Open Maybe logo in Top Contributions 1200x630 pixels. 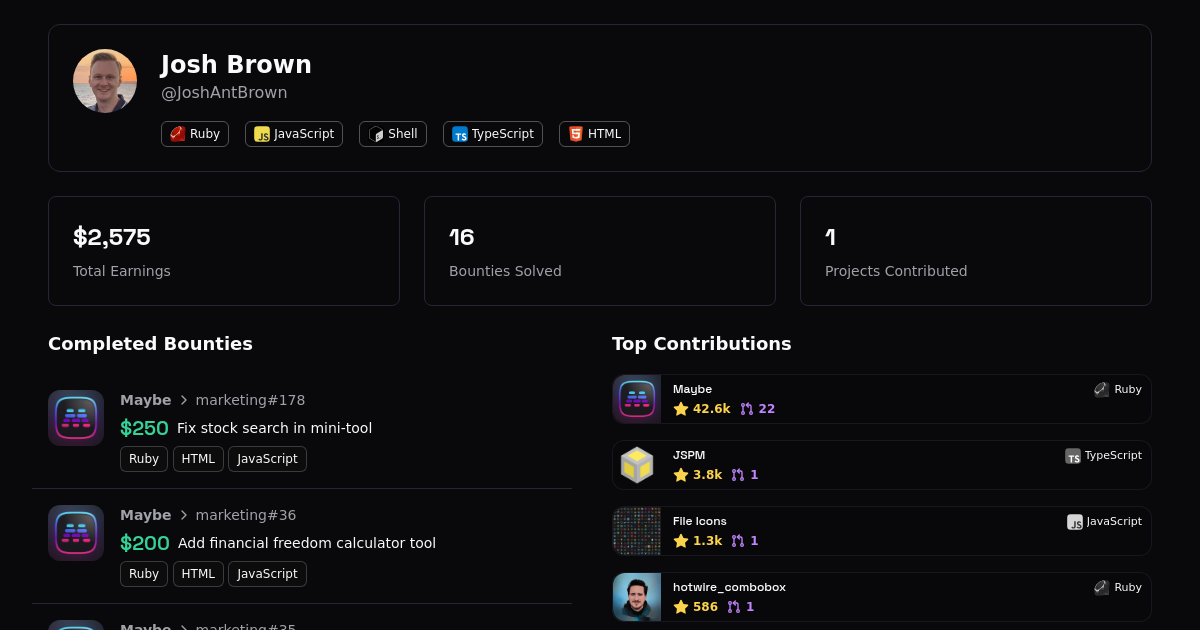pos(637,399)
